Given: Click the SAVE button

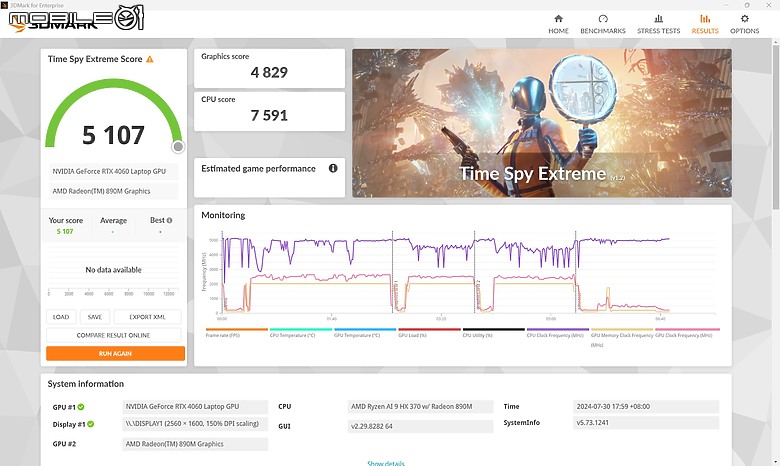Looking at the screenshot, I should (95, 317).
